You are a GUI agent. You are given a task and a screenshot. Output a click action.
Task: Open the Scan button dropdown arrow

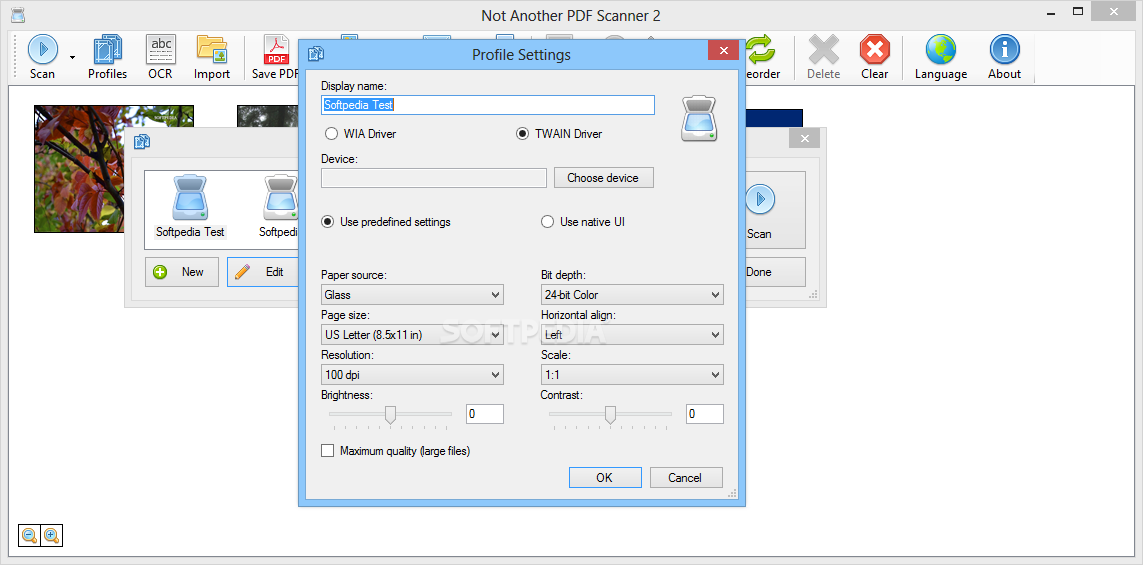tap(72, 57)
